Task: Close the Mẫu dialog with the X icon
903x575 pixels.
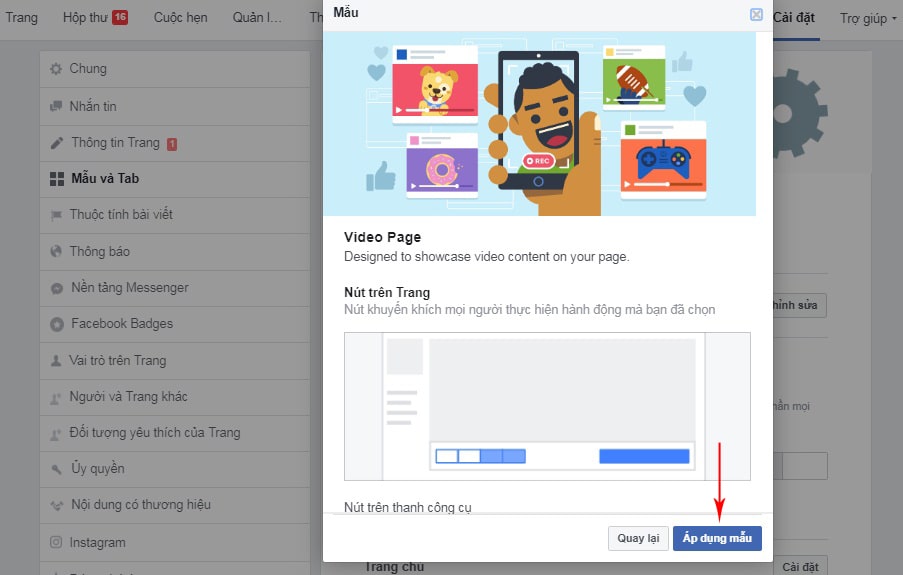Action: [x=756, y=14]
